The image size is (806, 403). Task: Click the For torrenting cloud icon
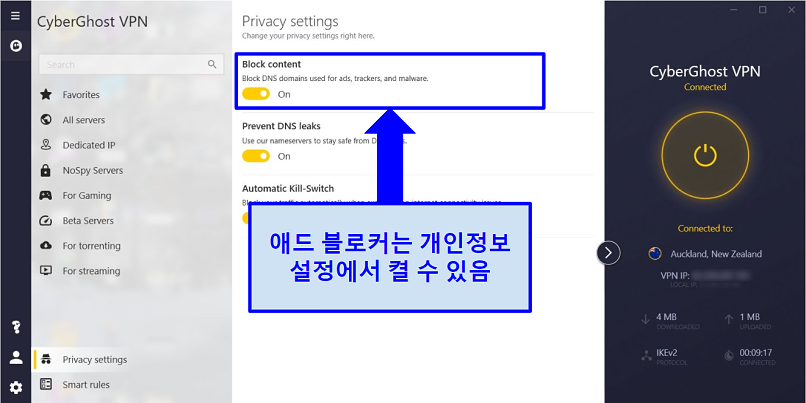[46, 246]
